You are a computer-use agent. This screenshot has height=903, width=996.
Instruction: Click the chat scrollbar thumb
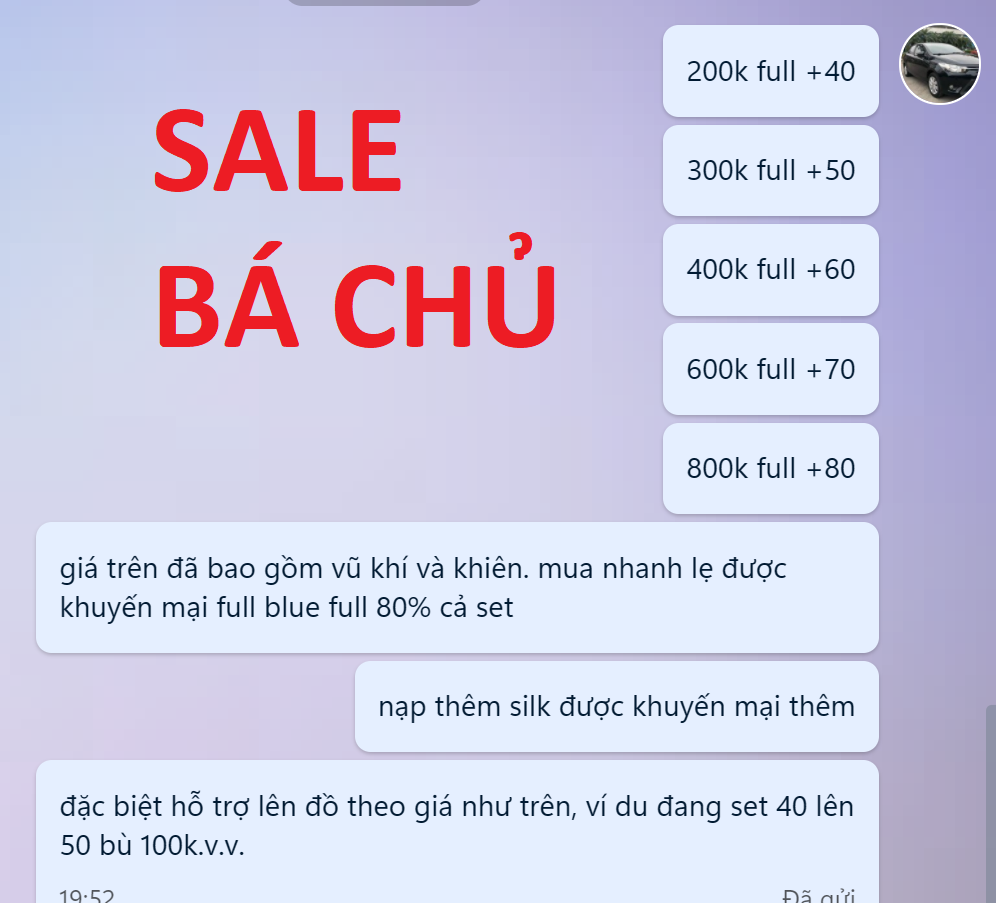tap(990, 804)
